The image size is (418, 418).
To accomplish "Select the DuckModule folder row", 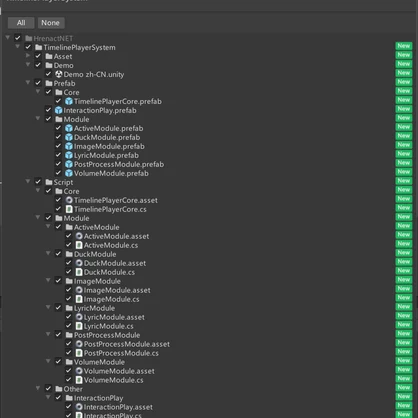I will pos(209,254).
